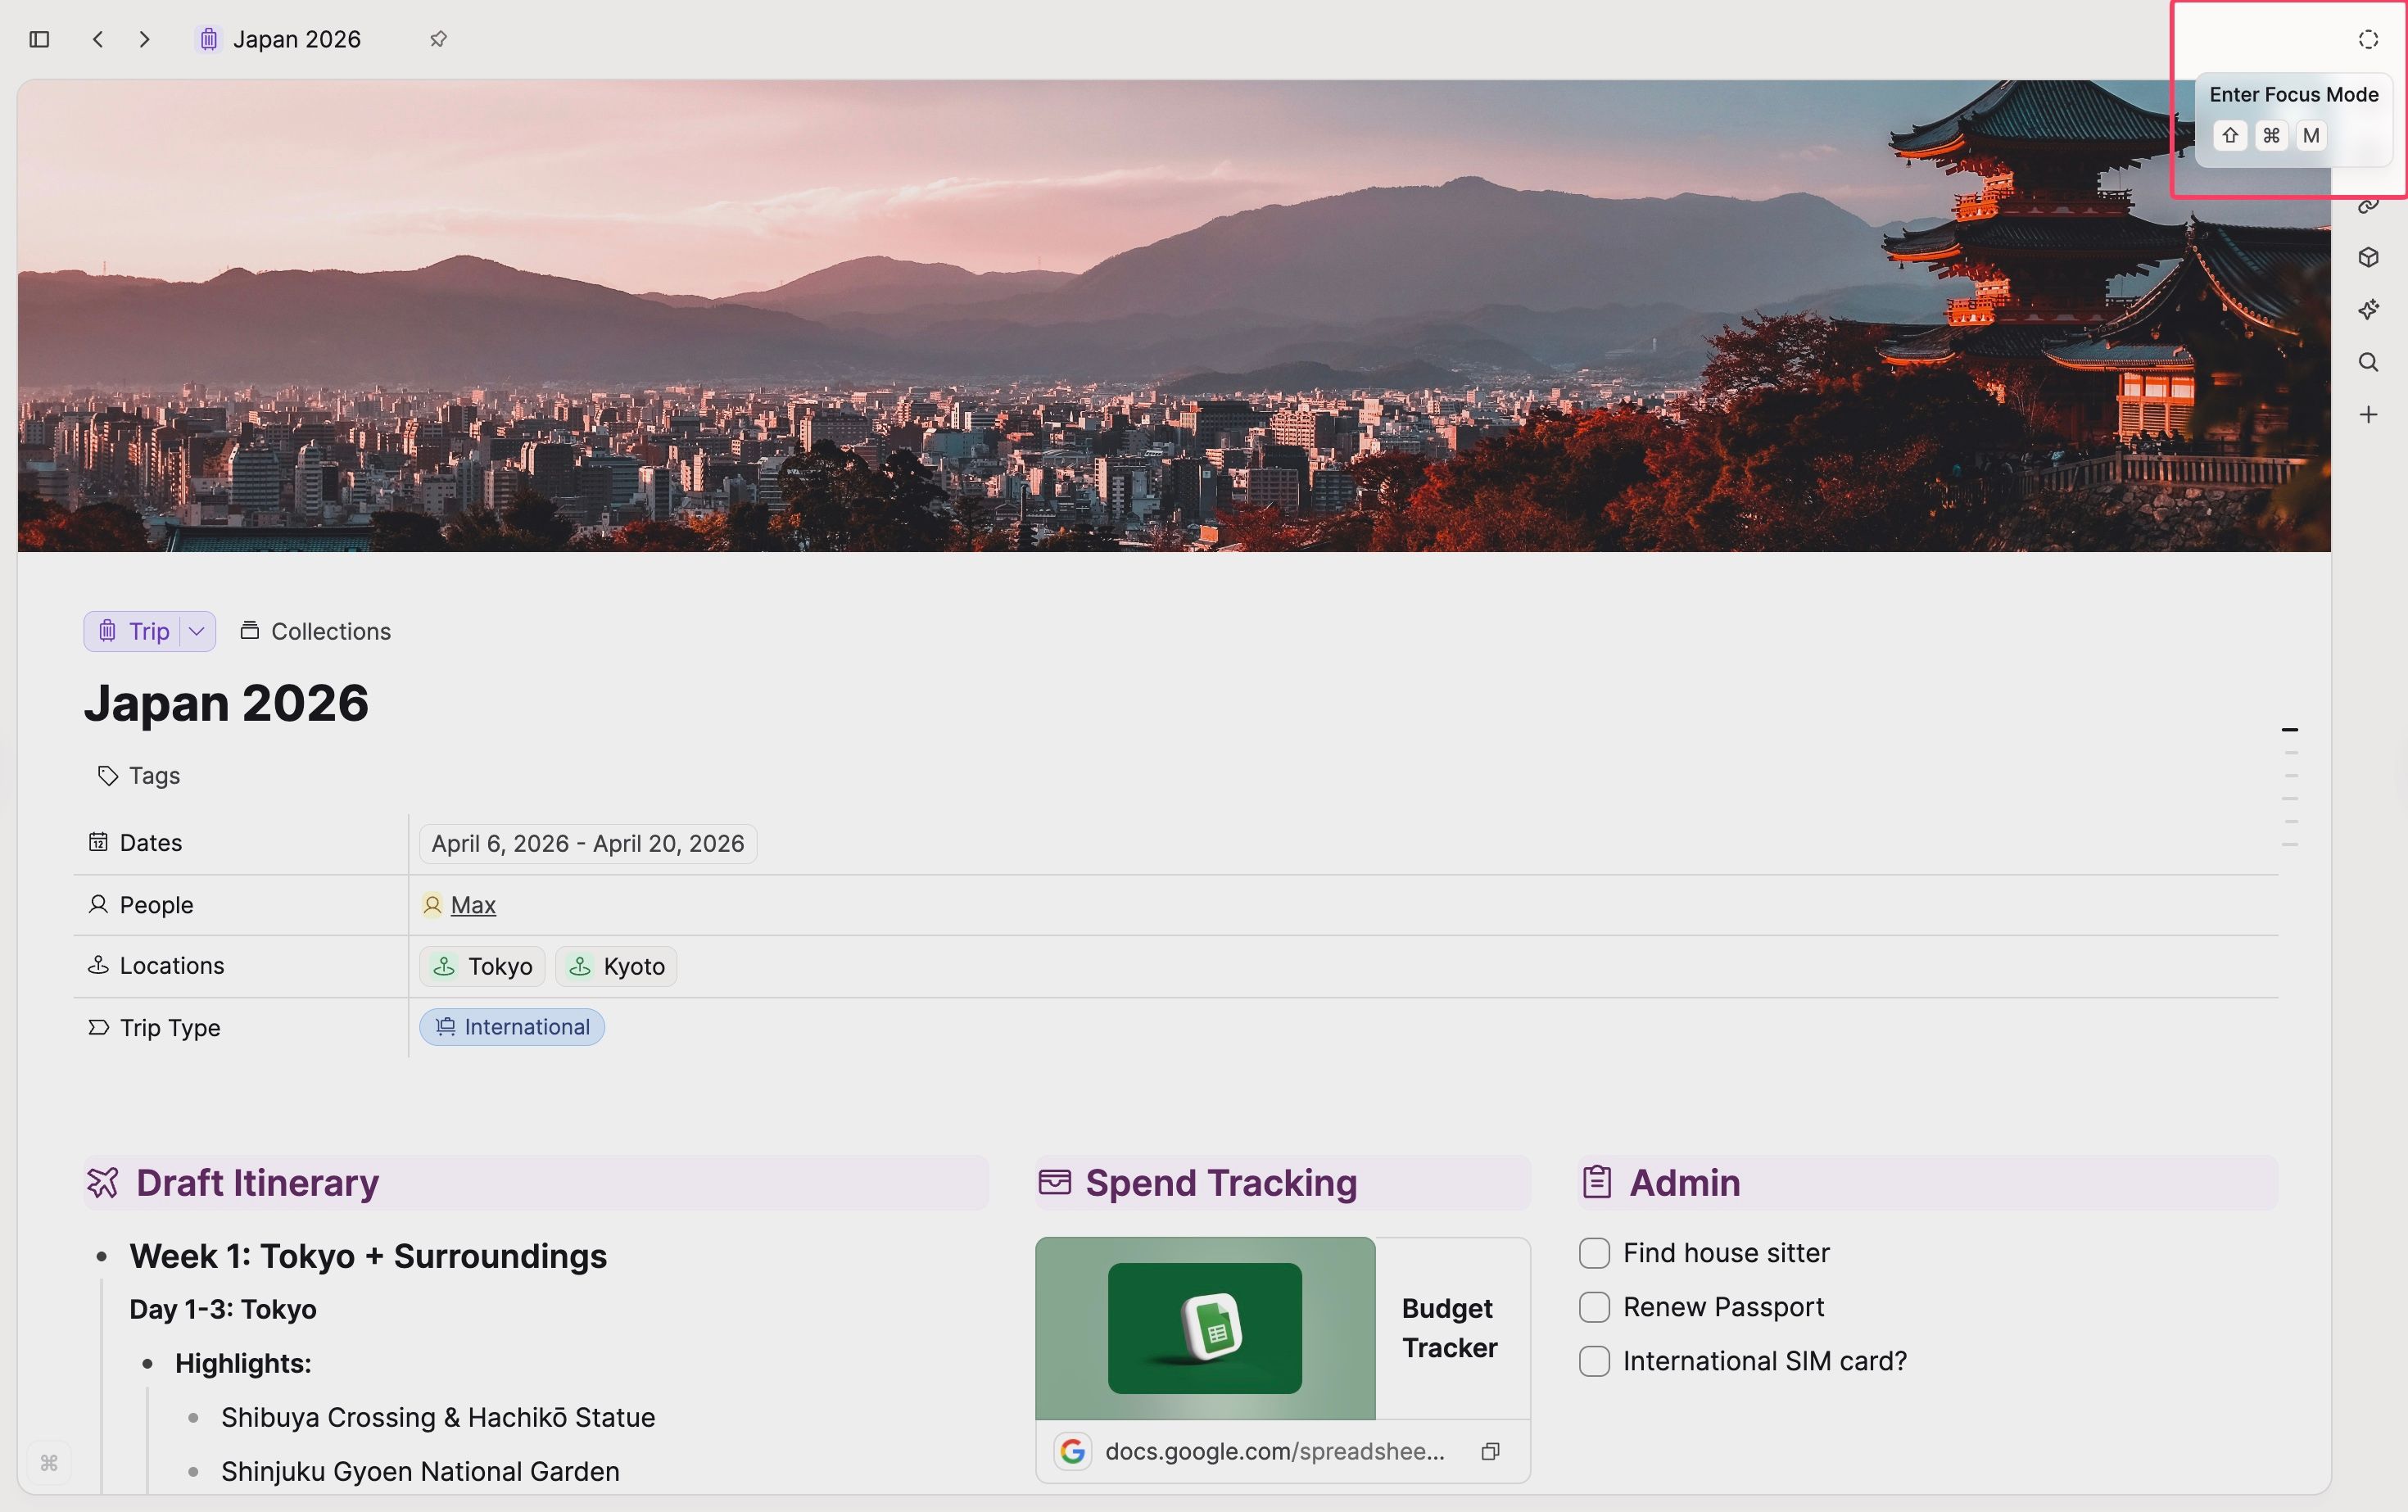Open the cube objects icon in right rail

pyautogui.click(x=2368, y=257)
